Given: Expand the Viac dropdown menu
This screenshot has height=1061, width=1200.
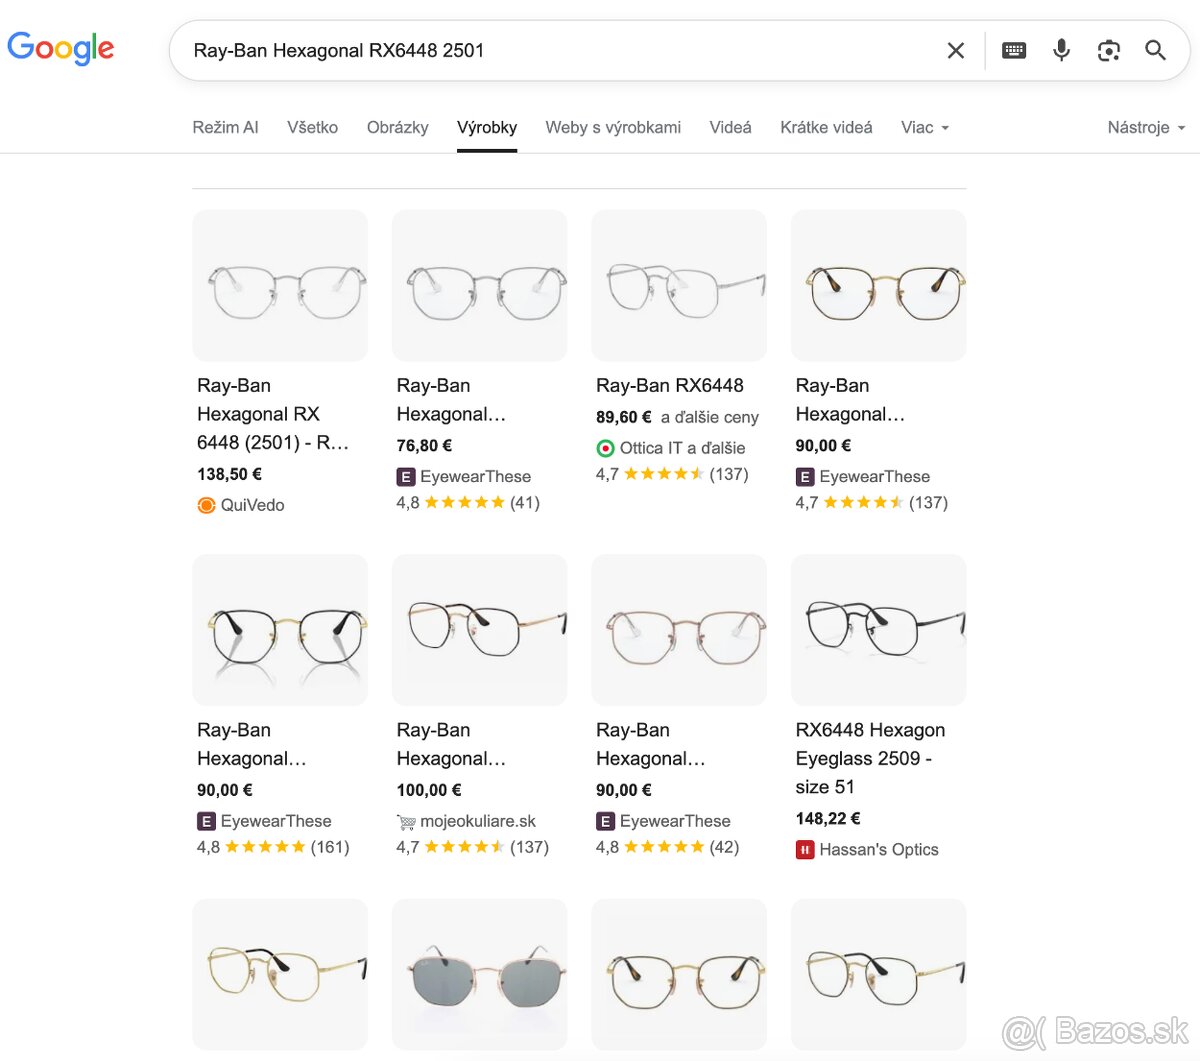Looking at the screenshot, I should coord(923,127).
